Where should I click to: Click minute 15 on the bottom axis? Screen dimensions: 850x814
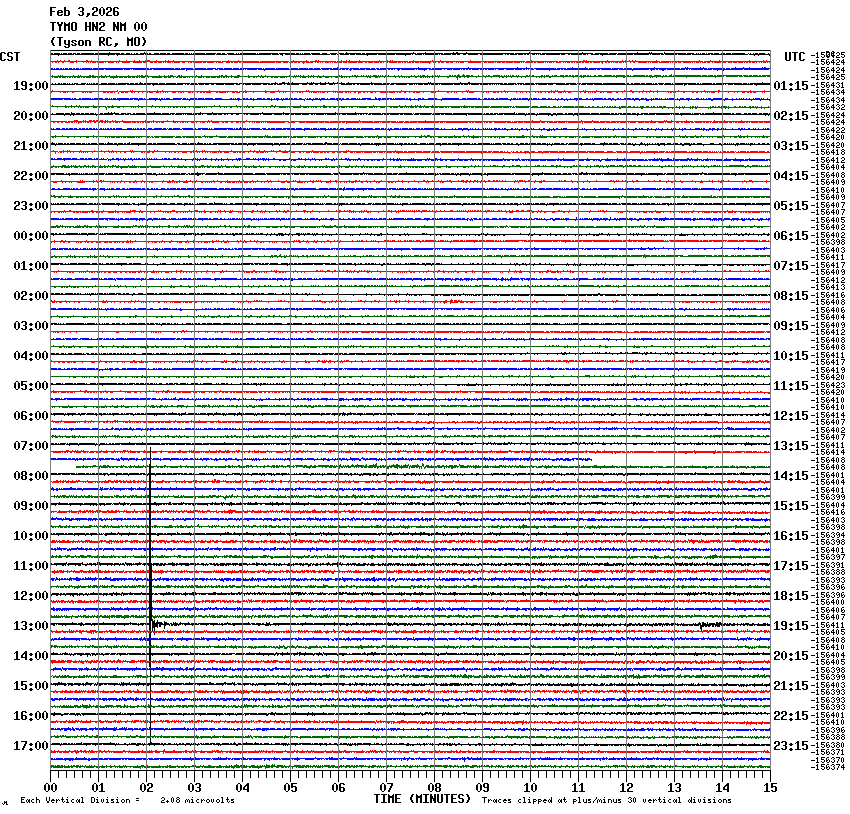pyautogui.click(x=769, y=788)
